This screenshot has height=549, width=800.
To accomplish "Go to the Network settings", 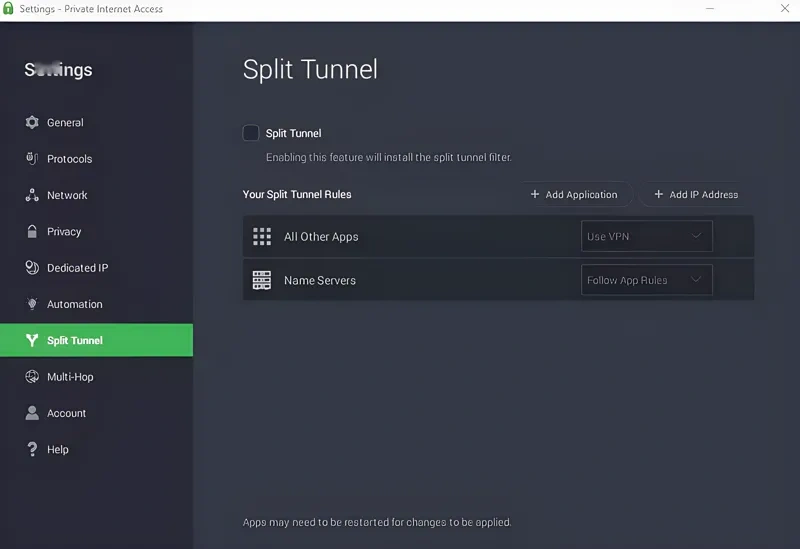I will [67, 195].
